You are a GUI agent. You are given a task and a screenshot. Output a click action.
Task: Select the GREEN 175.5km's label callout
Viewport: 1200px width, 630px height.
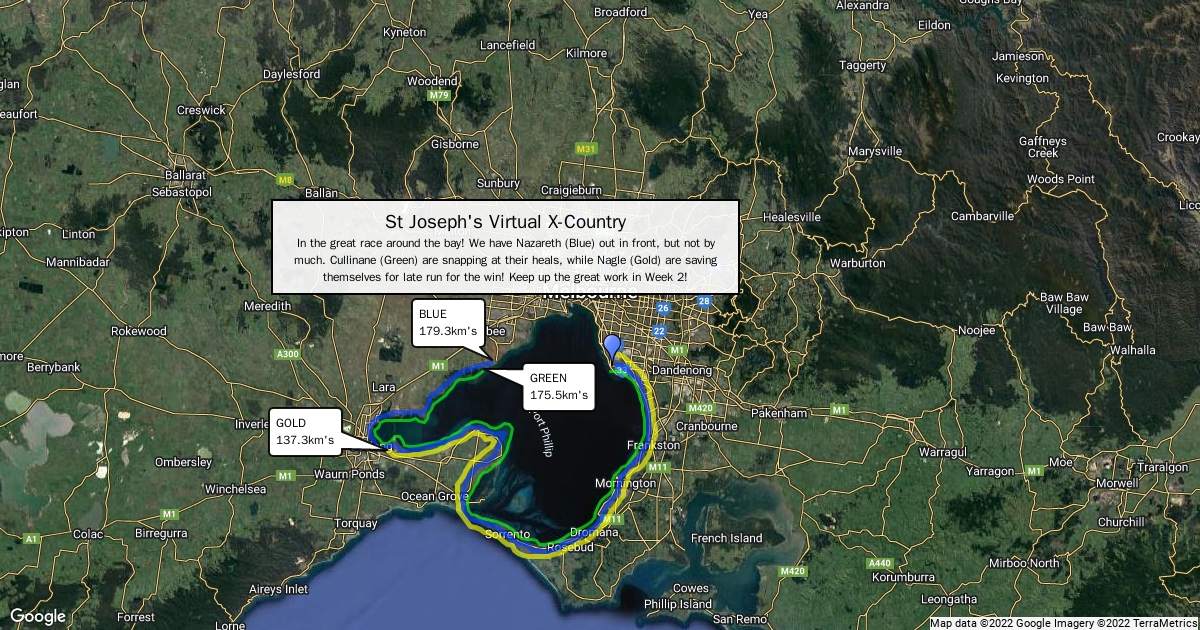(558, 385)
